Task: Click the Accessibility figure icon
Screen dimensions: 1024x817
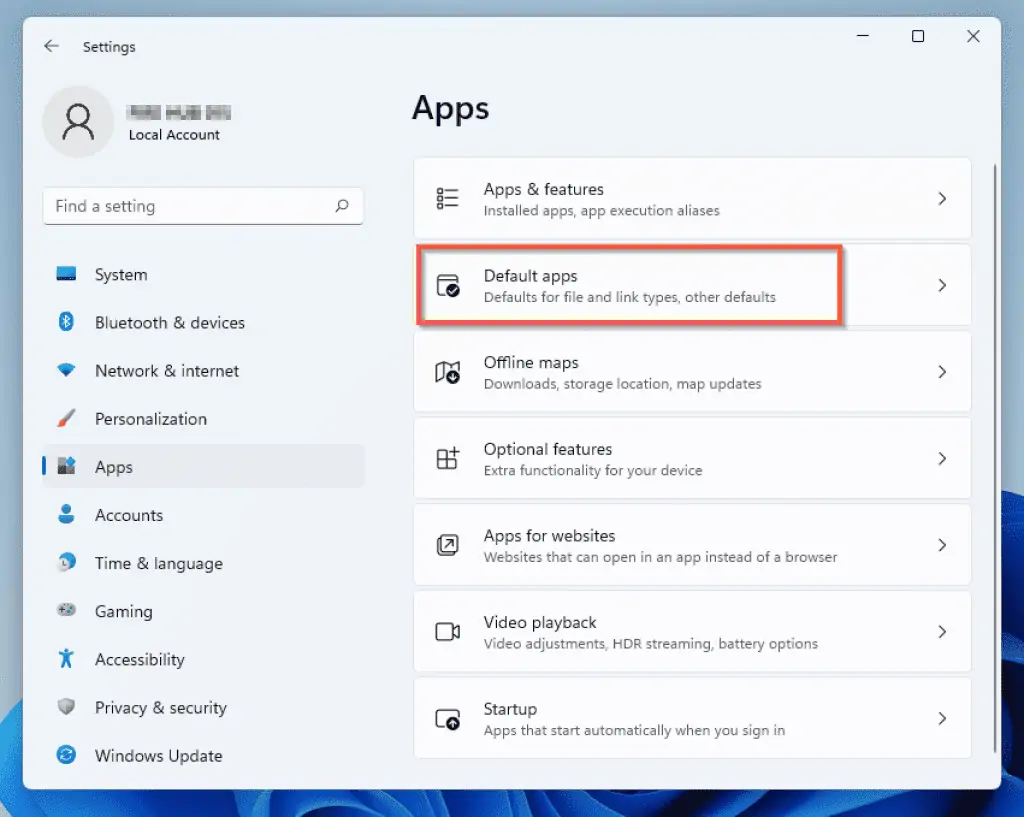Action: 66,658
